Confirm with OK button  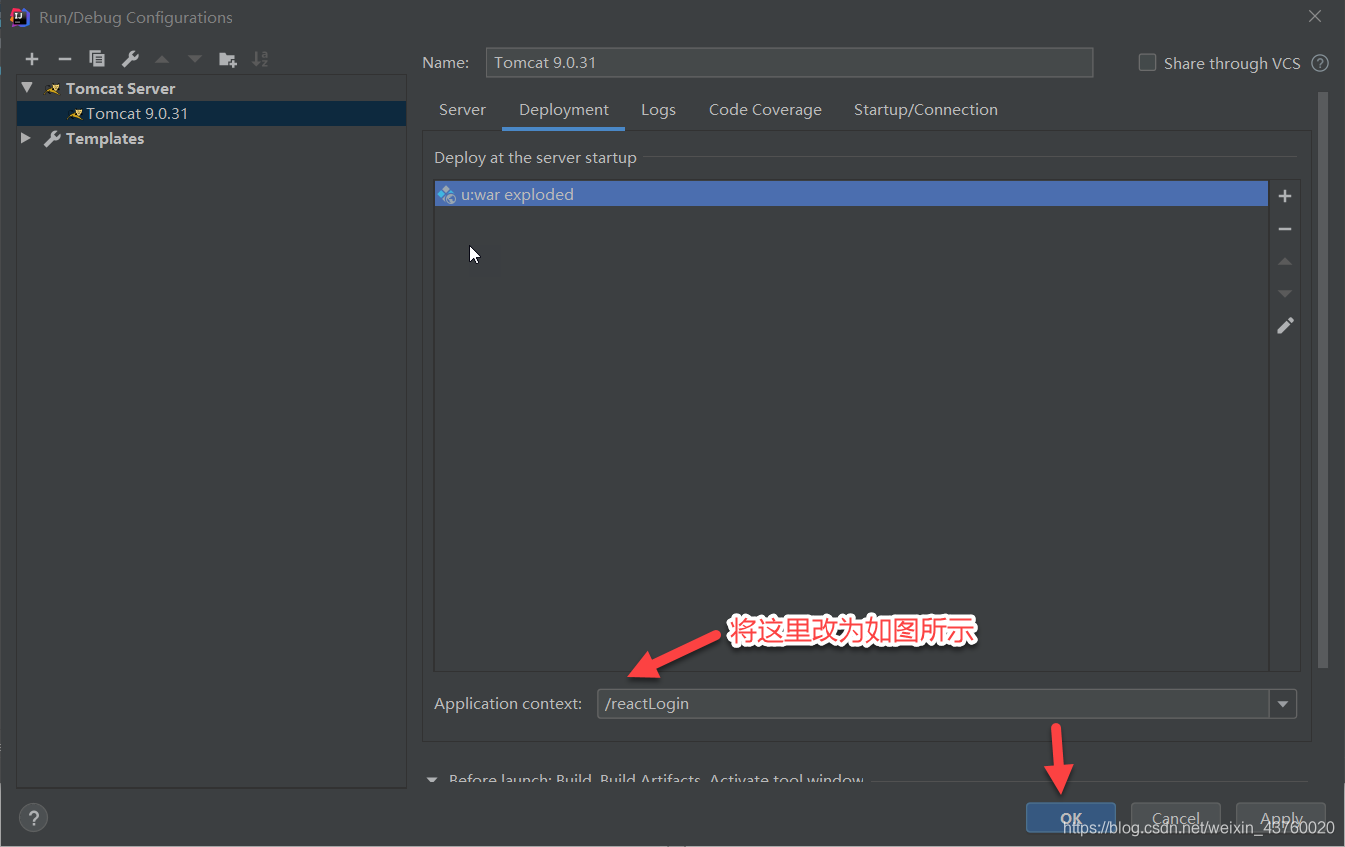tap(1071, 817)
